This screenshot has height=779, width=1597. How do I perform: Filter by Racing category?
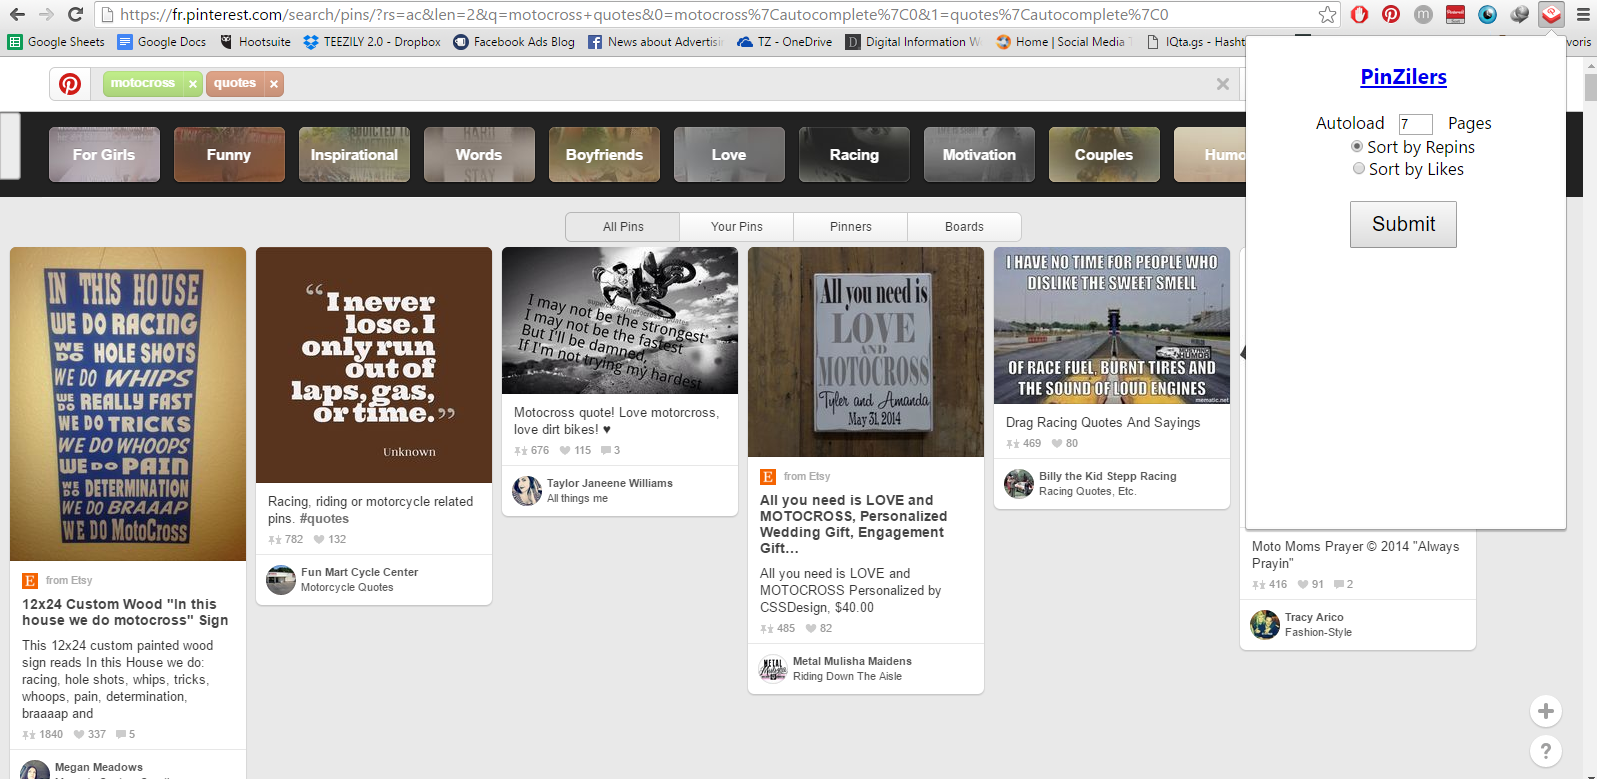(854, 155)
